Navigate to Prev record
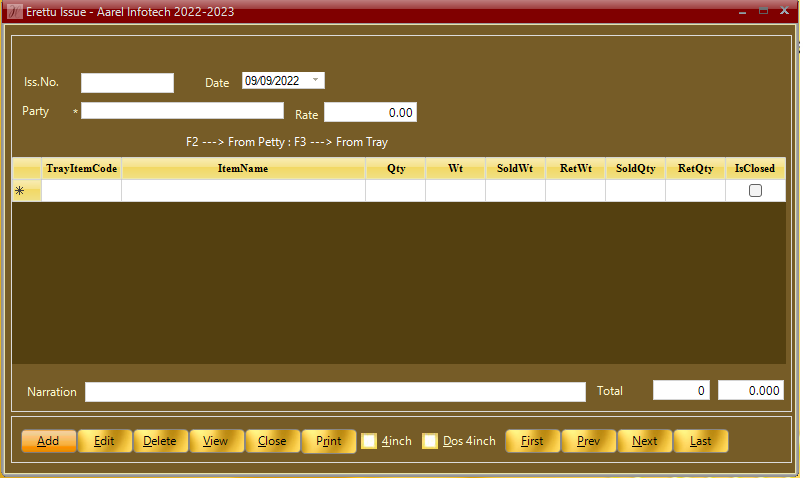 tap(588, 441)
